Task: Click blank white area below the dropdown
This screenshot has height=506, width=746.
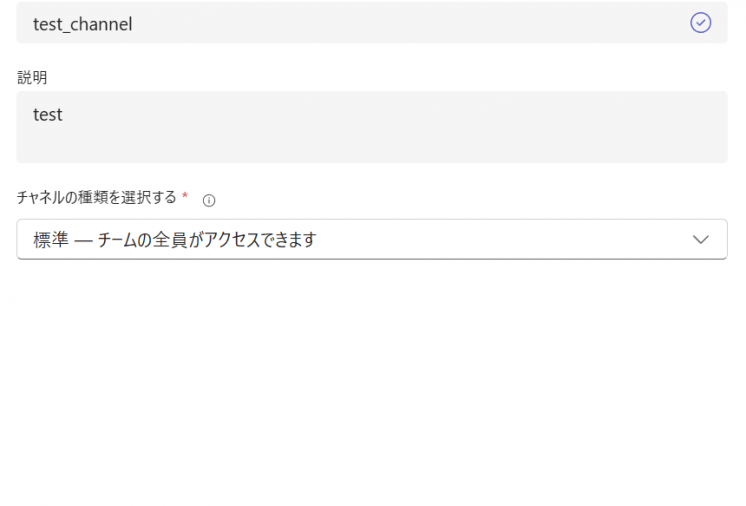Action: [x=371, y=380]
